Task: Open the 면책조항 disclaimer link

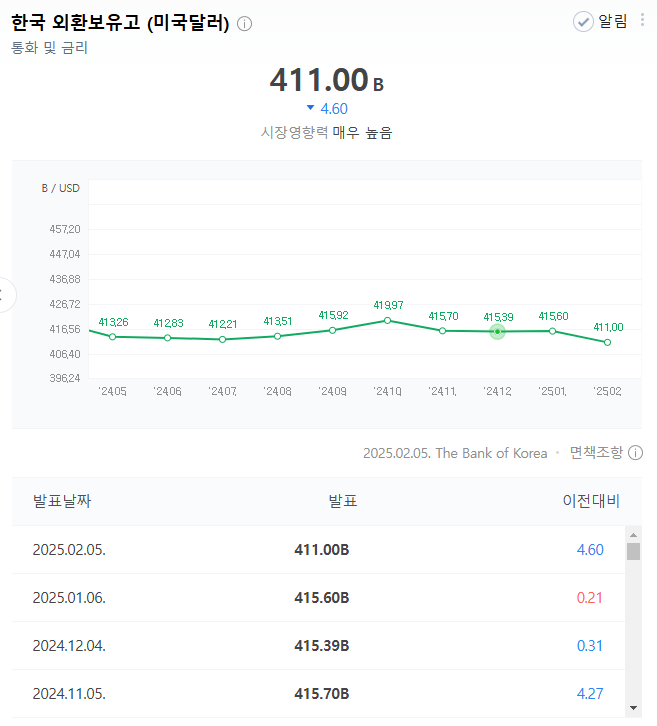Action: pyautogui.click(x=596, y=452)
